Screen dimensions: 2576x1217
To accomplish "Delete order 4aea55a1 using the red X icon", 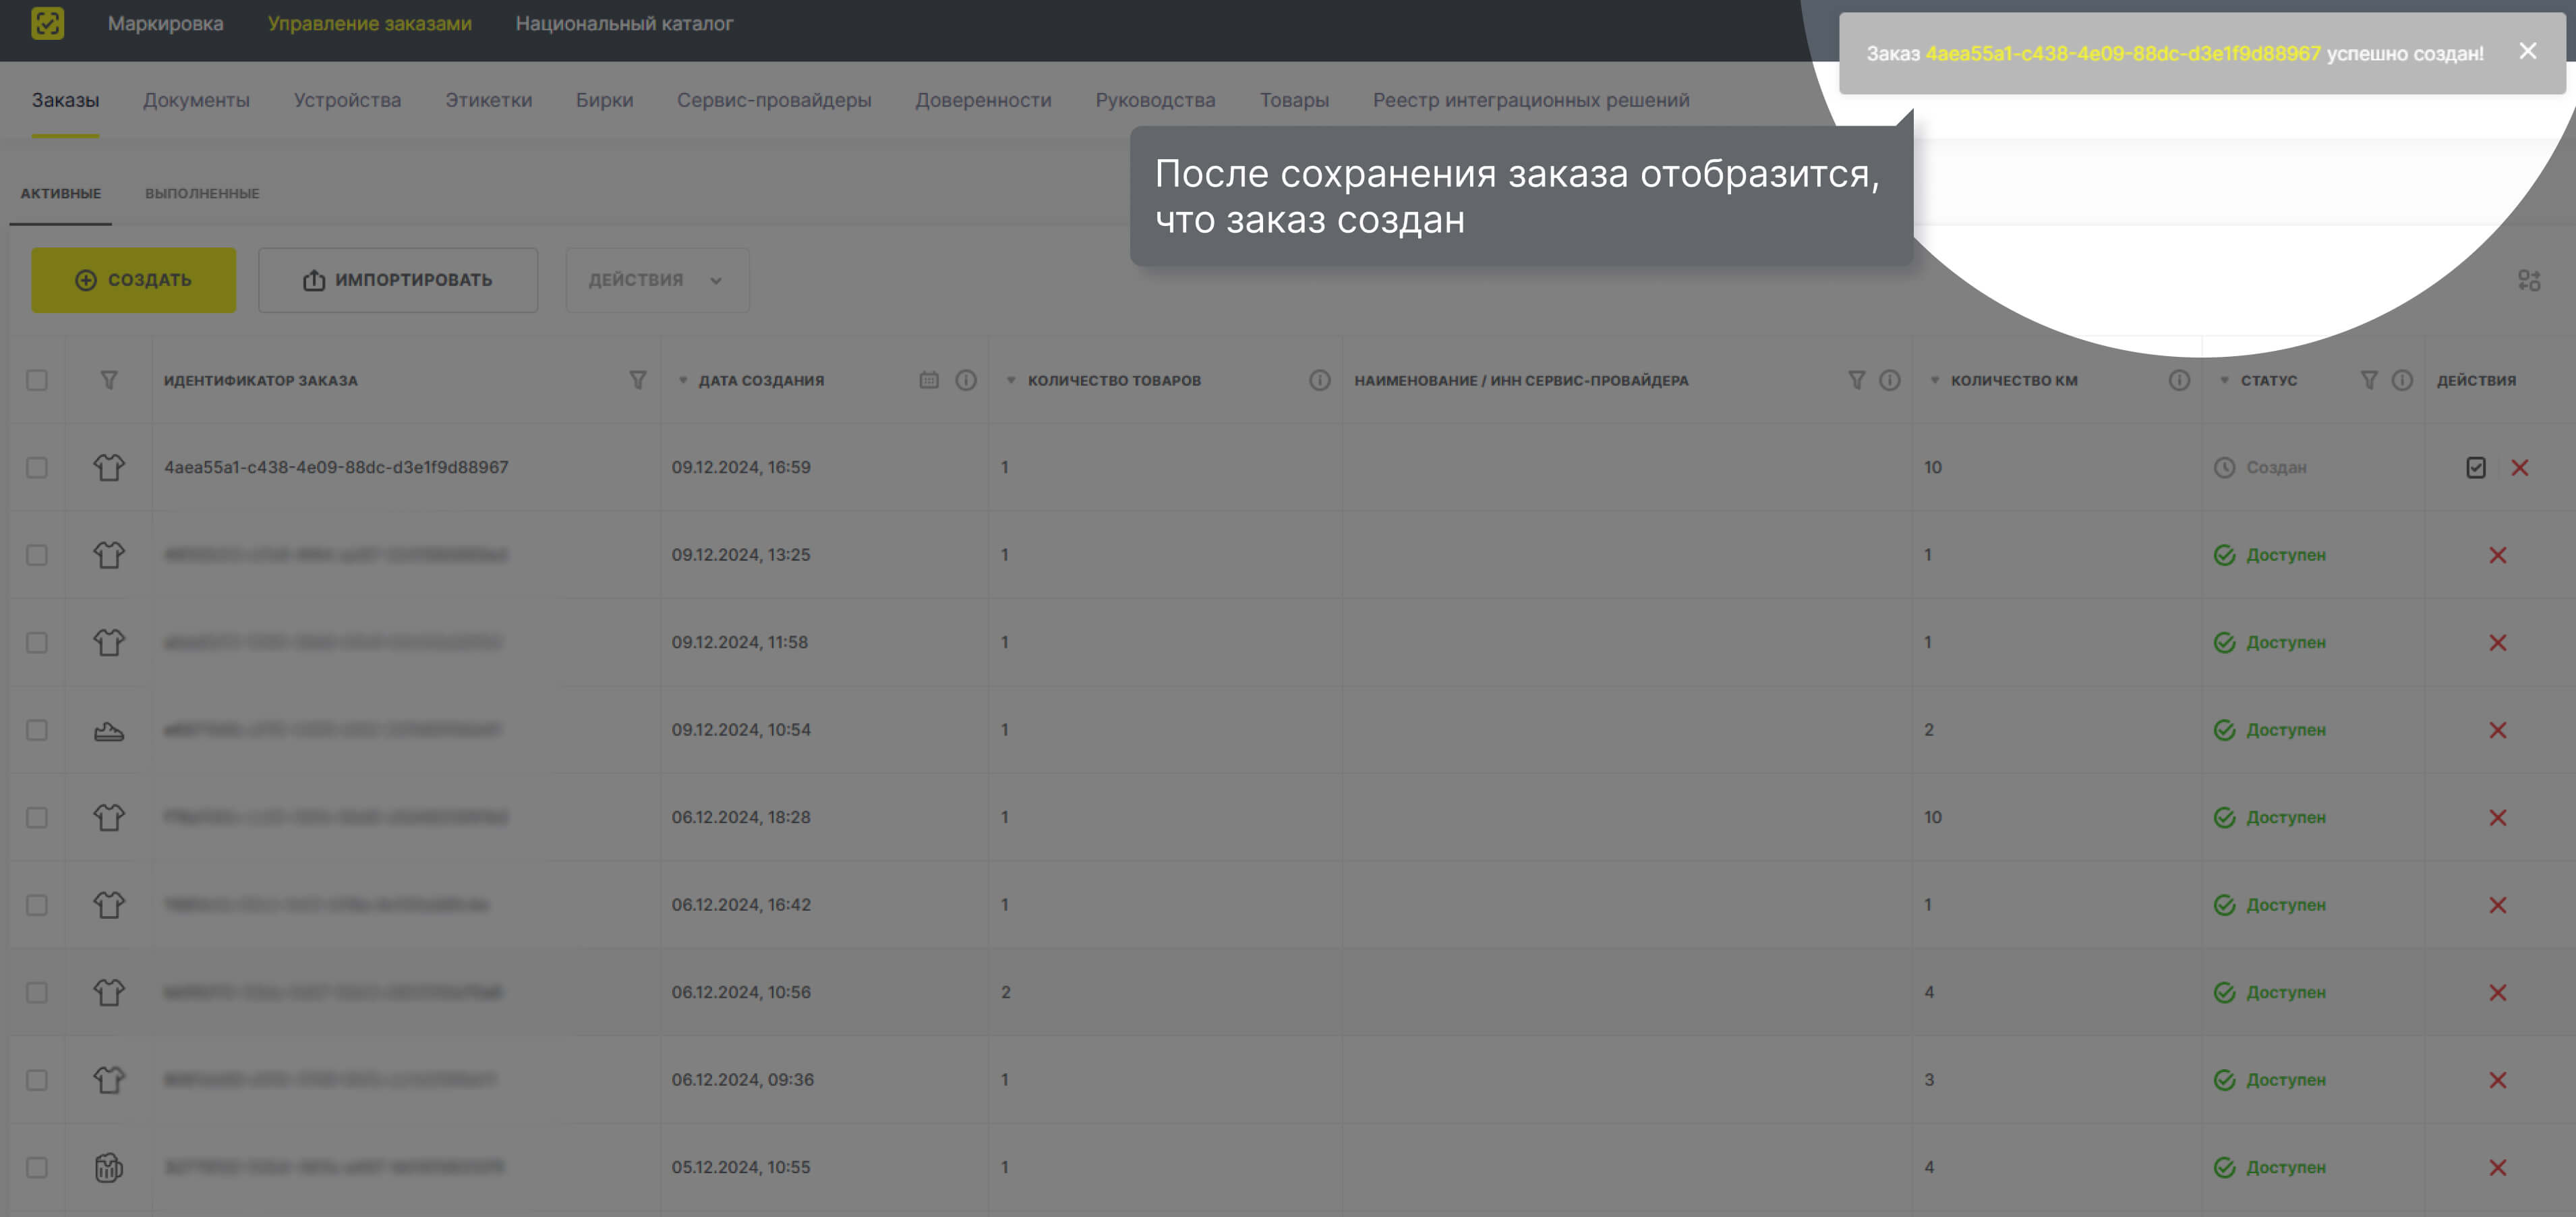I will [x=2520, y=467].
